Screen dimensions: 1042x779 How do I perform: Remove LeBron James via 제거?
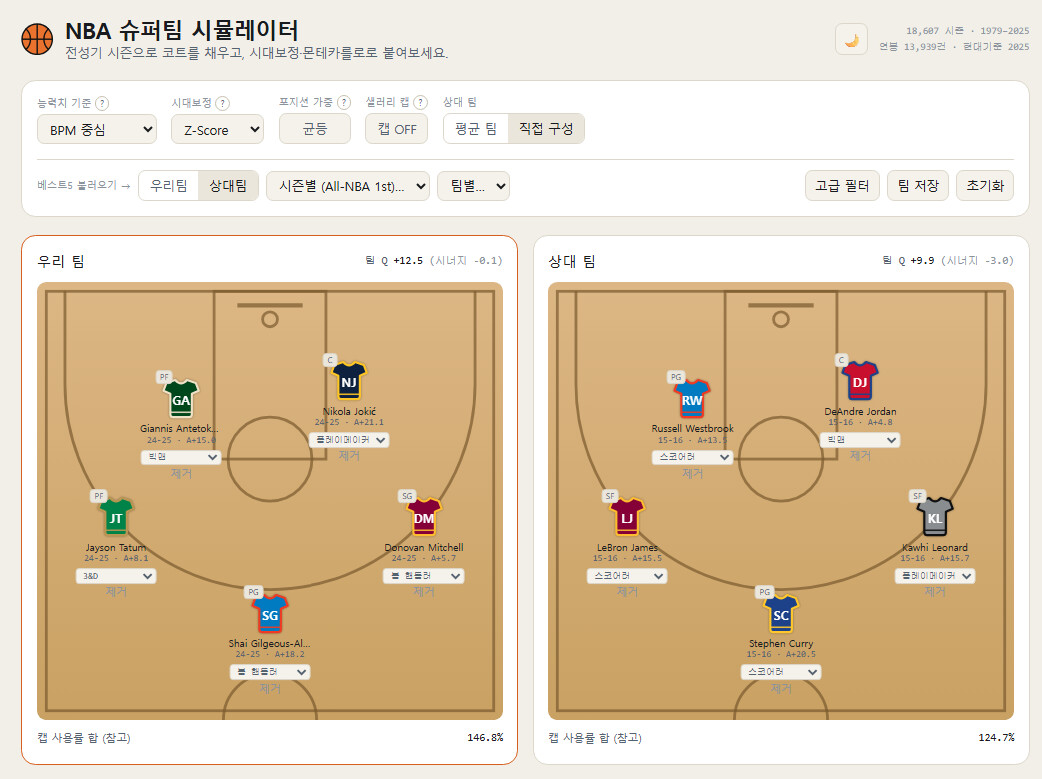point(627,591)
